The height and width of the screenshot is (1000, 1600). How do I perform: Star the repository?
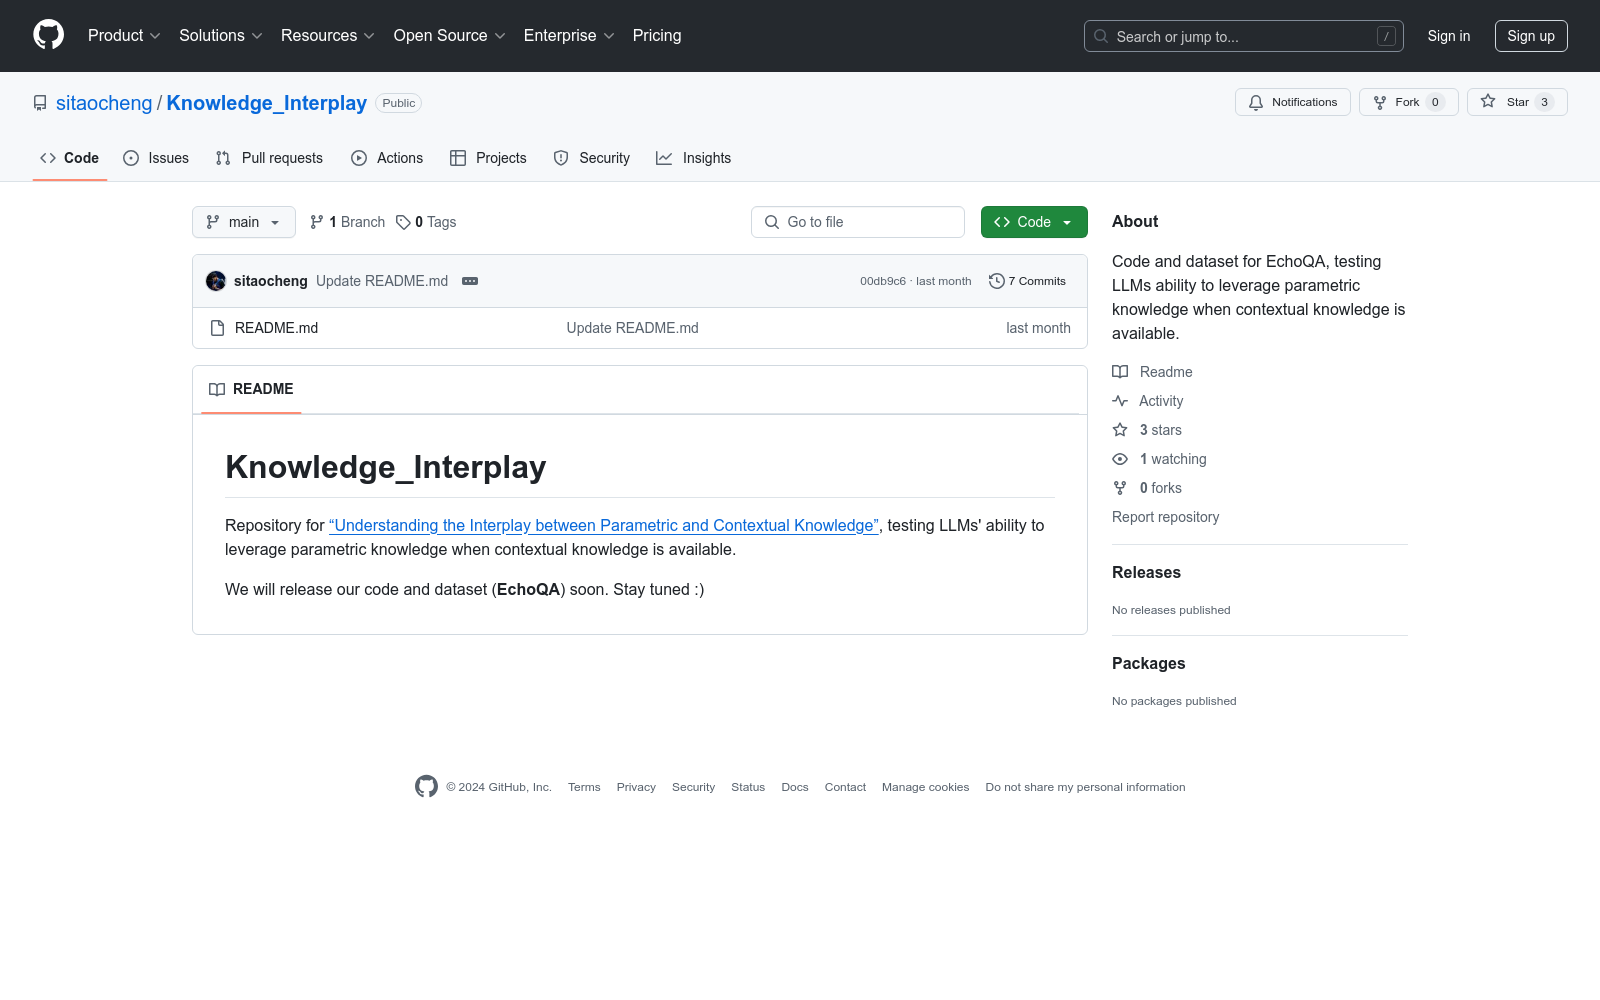pos(1517,102)
